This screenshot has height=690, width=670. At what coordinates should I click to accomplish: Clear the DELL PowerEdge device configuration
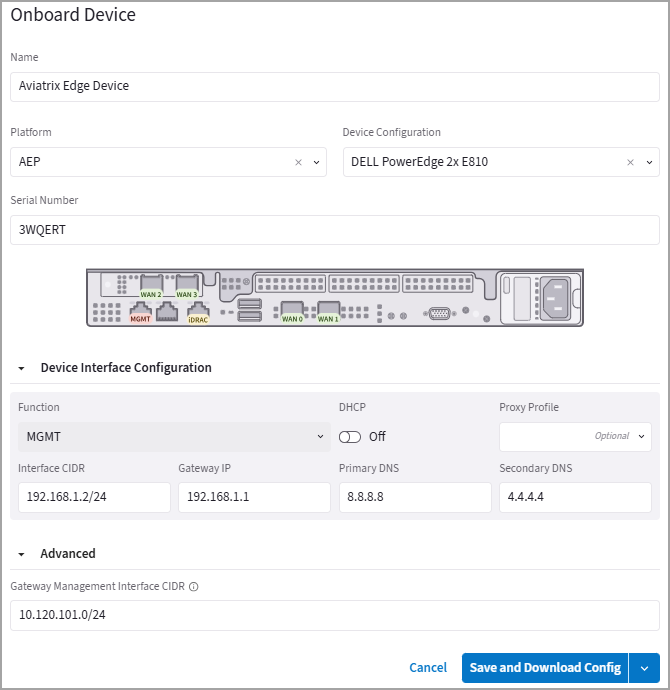click(630, 162)
